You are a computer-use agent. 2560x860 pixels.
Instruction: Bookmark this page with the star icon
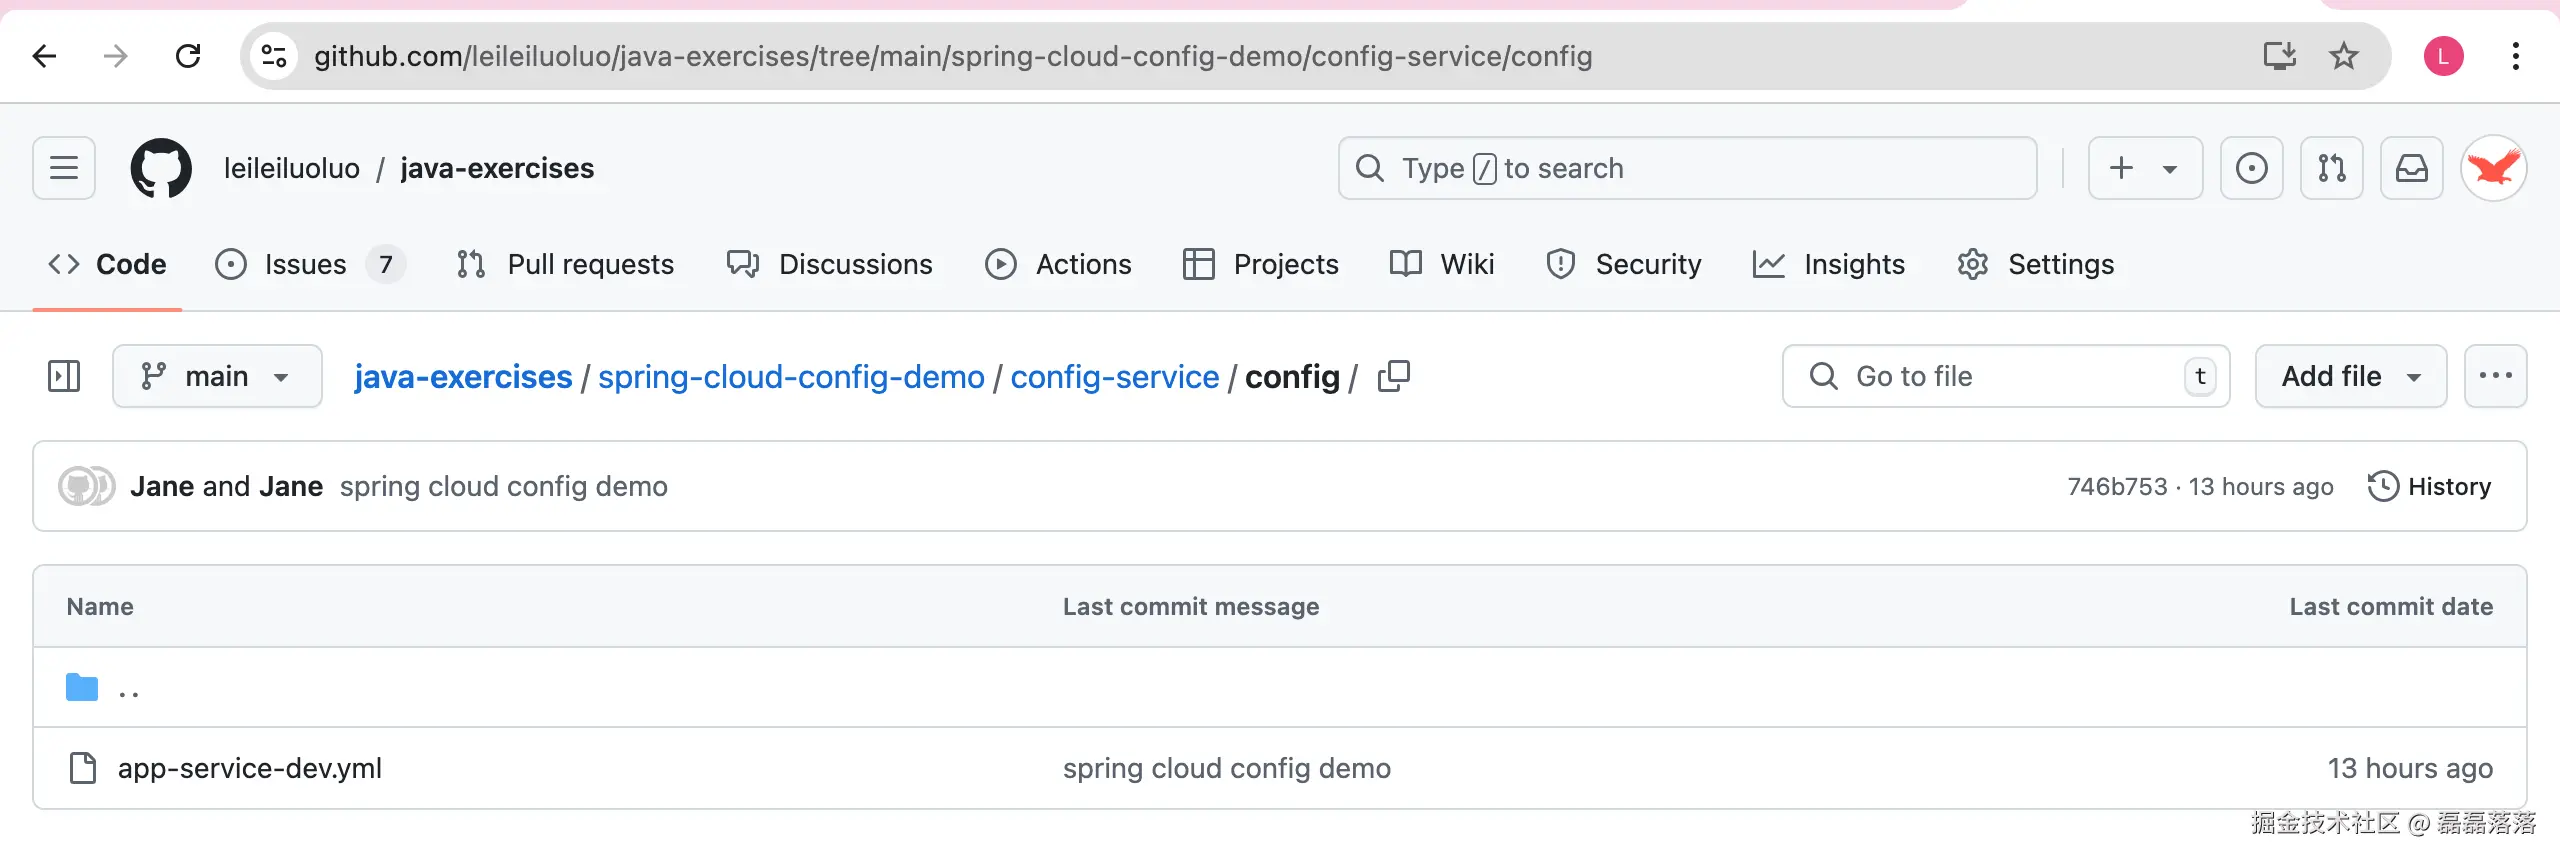2343,56
